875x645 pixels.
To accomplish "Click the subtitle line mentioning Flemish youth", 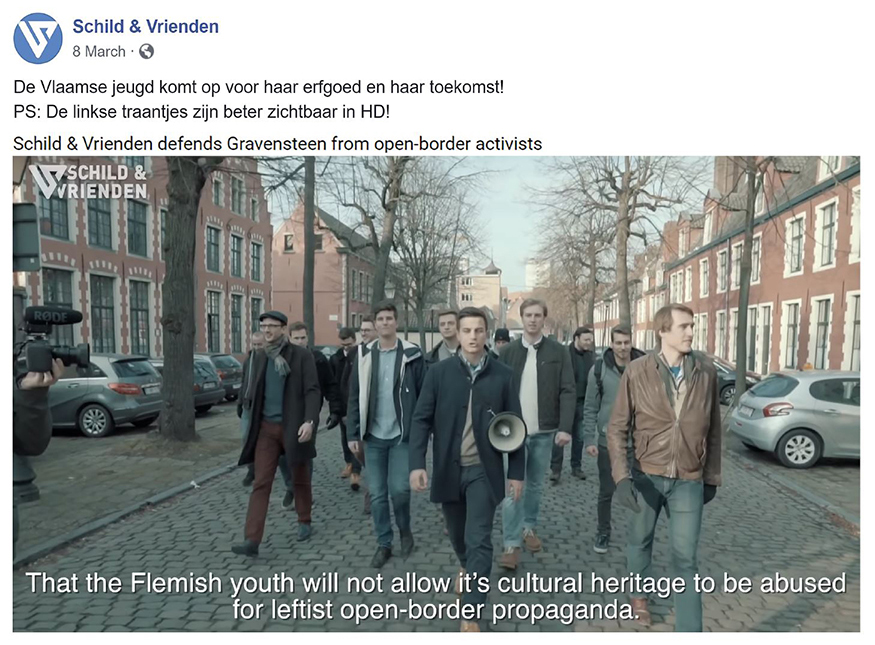I will point(436,583).
